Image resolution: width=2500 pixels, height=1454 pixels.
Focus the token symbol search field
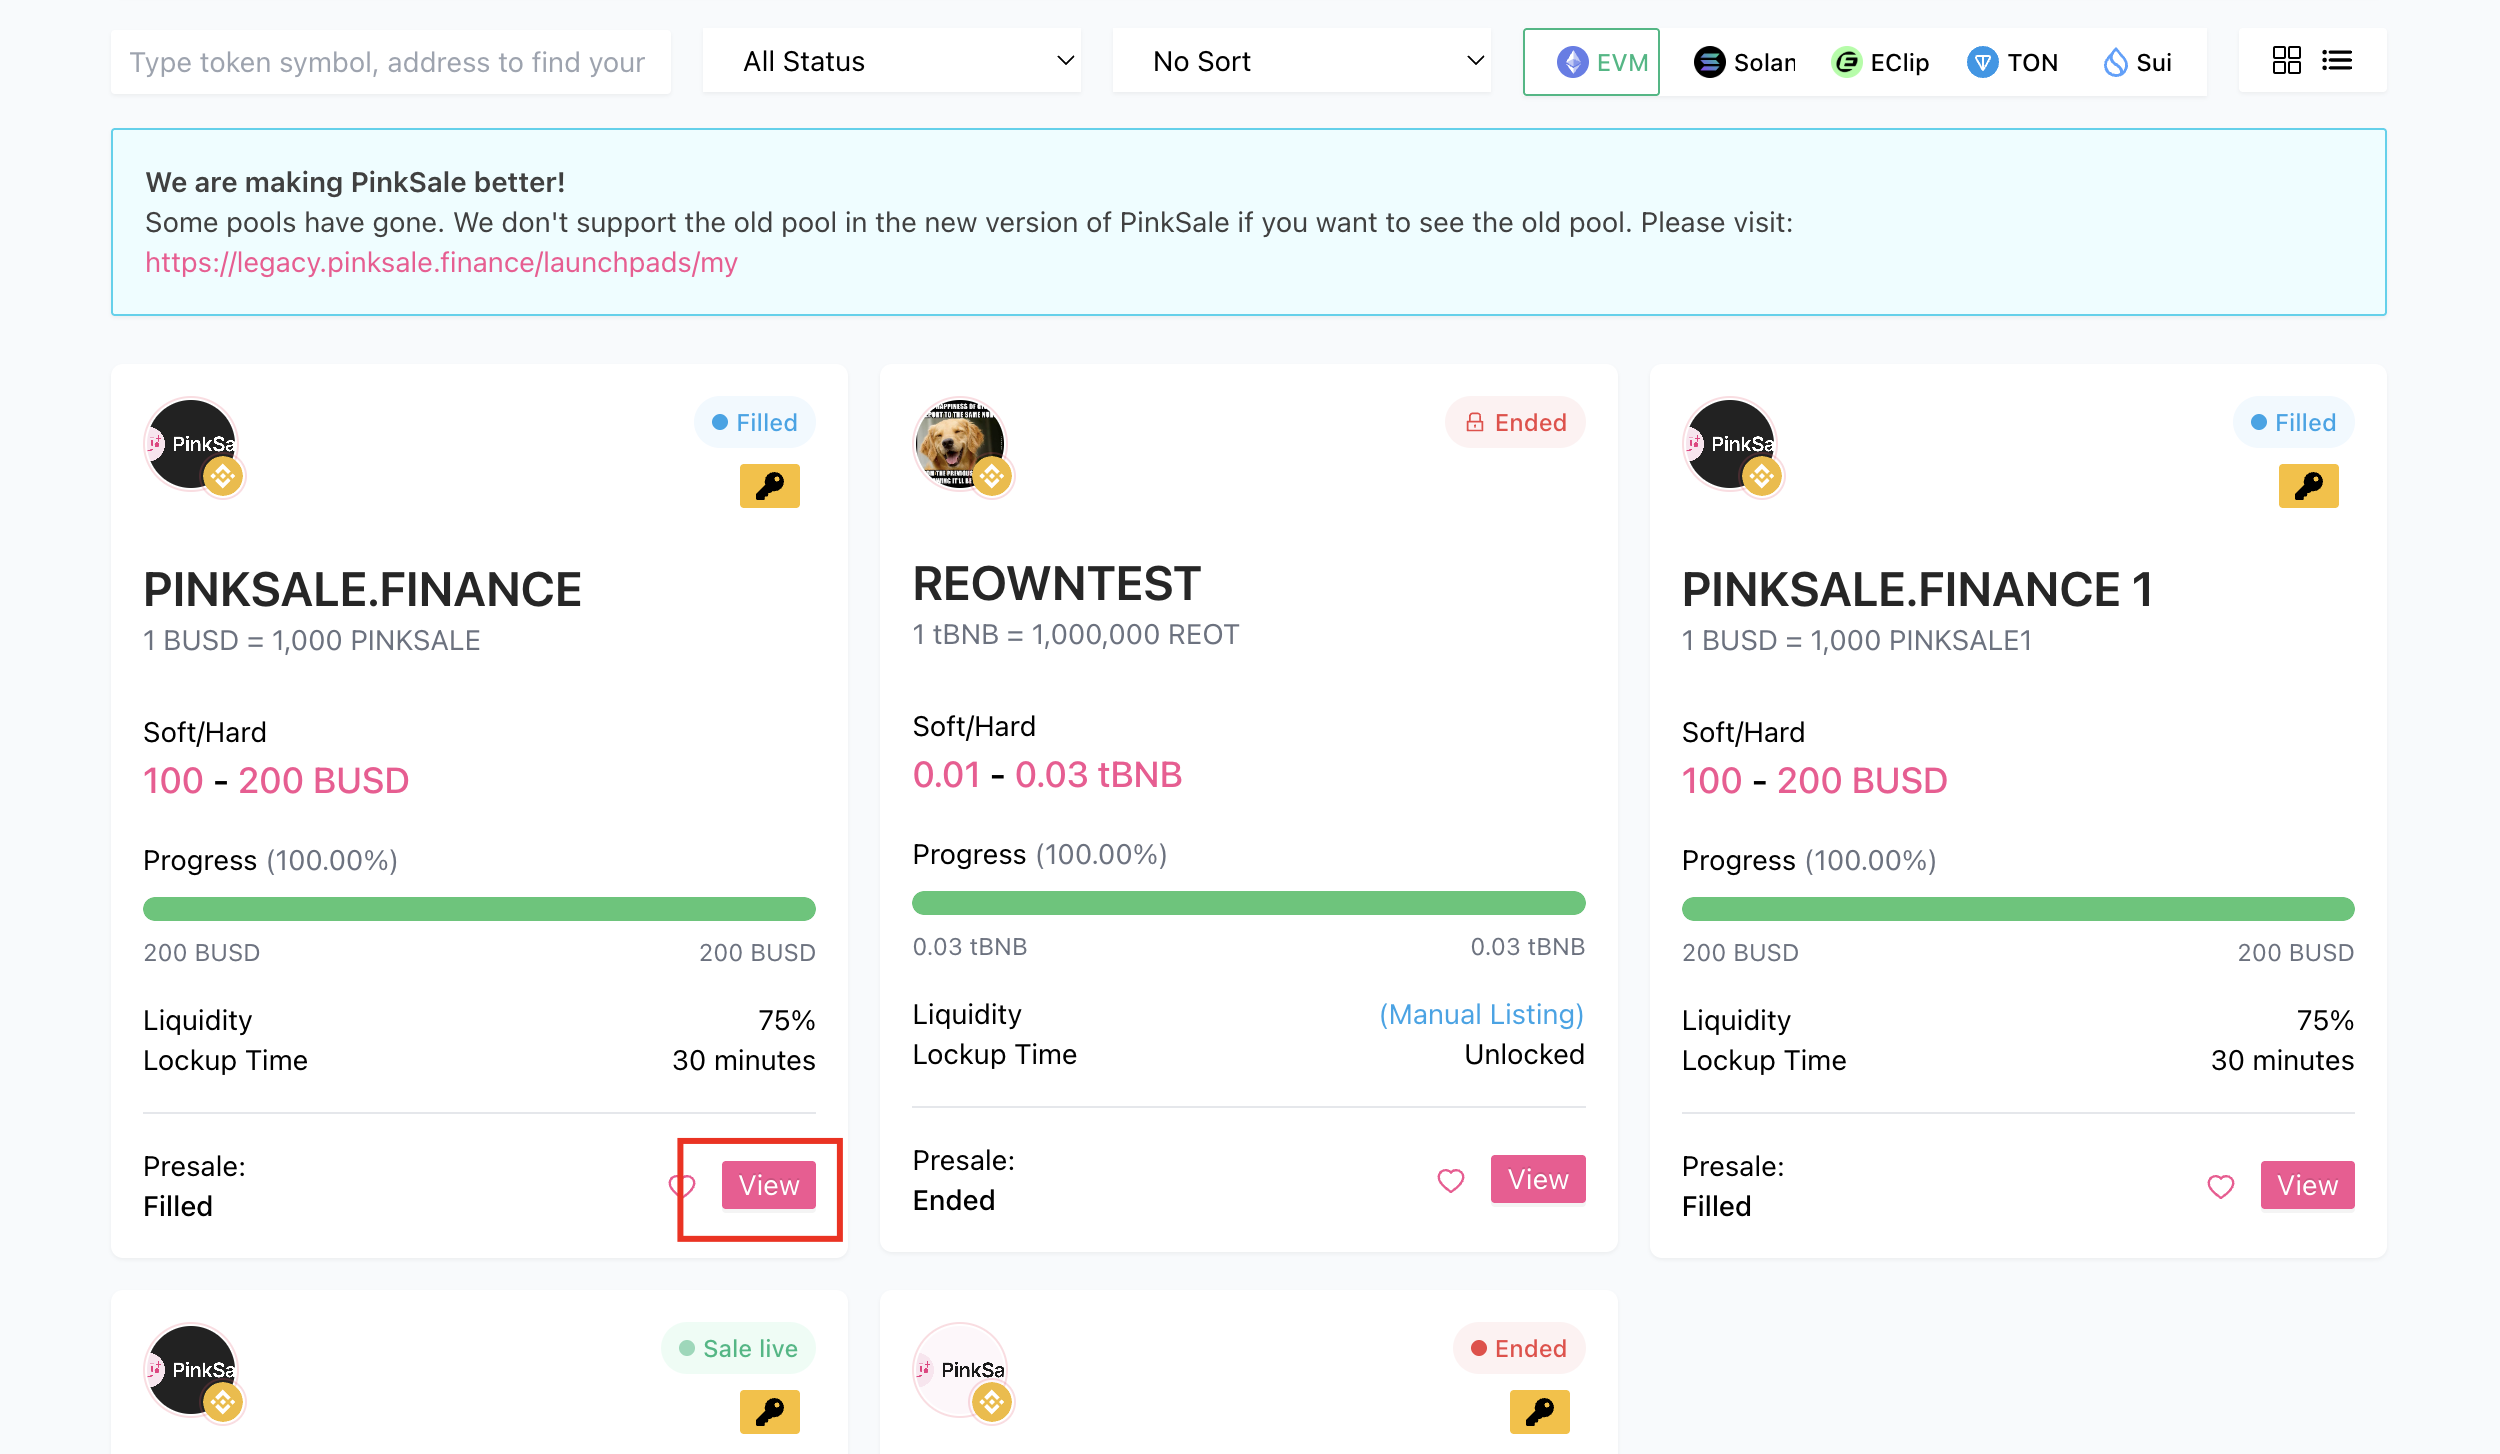(x=391, y=62)
